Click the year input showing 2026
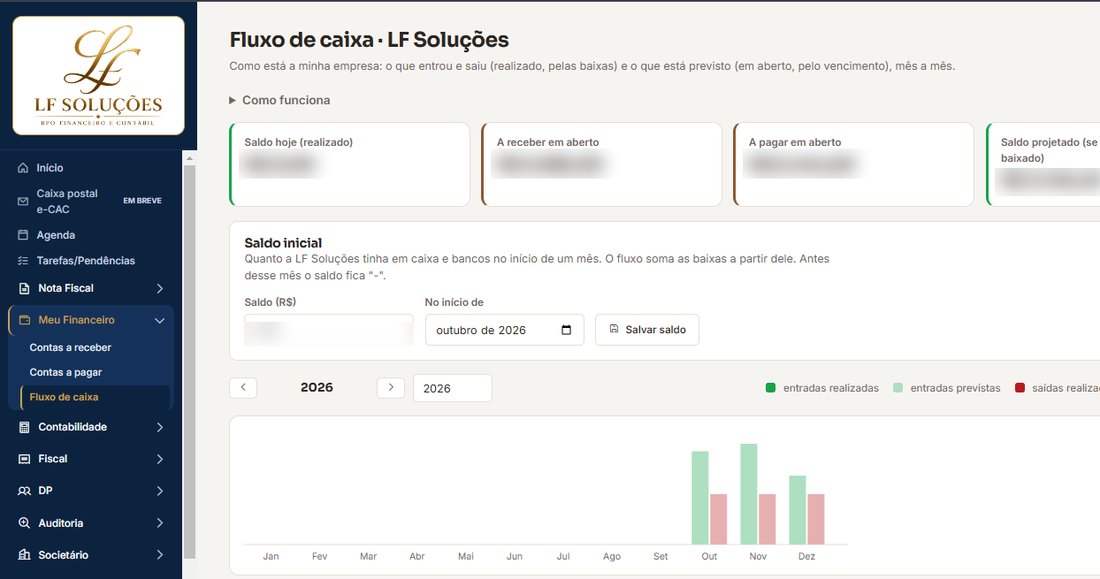Image resolution: width=1100 pixels, height=579 pixels. point(452,388)
